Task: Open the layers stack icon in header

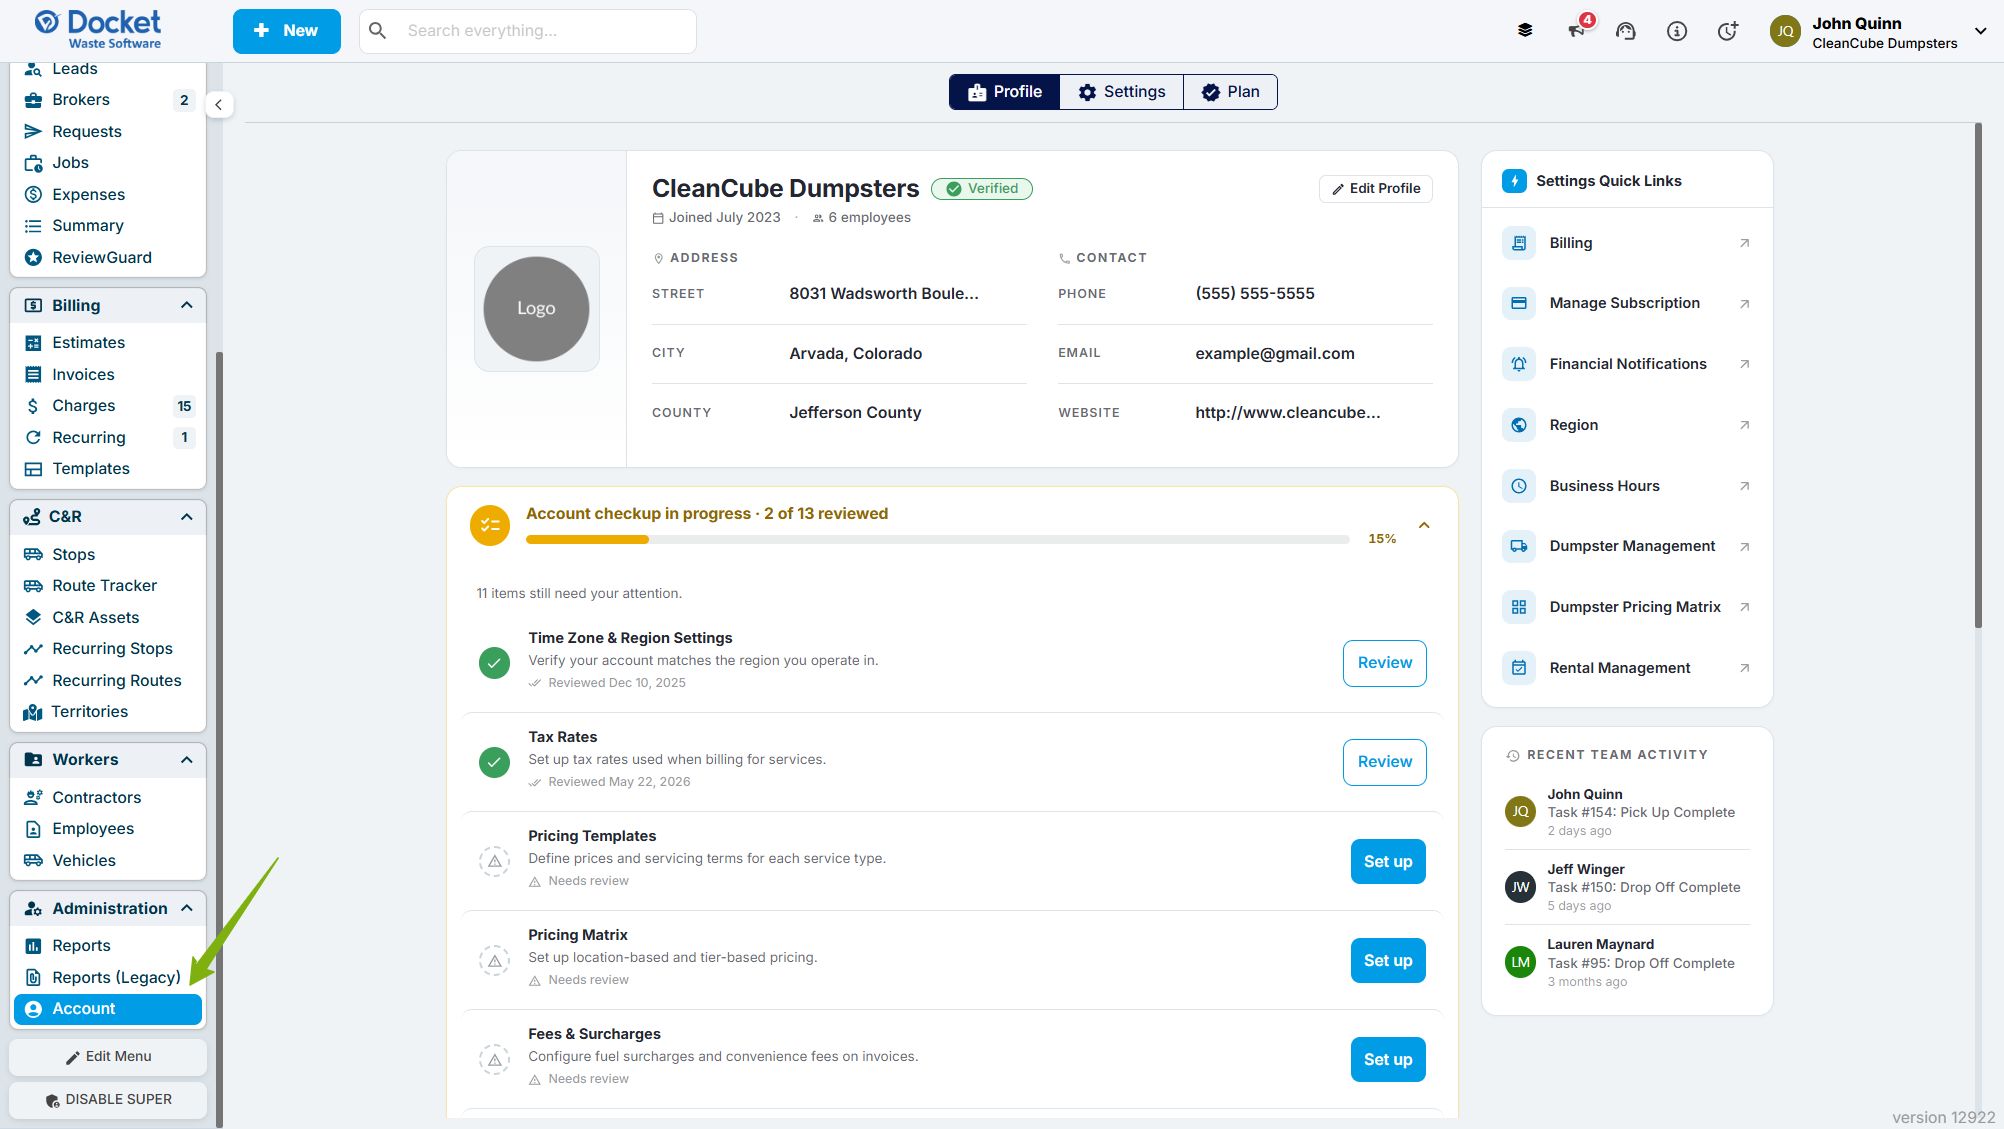Action: tap(1525, 31)
